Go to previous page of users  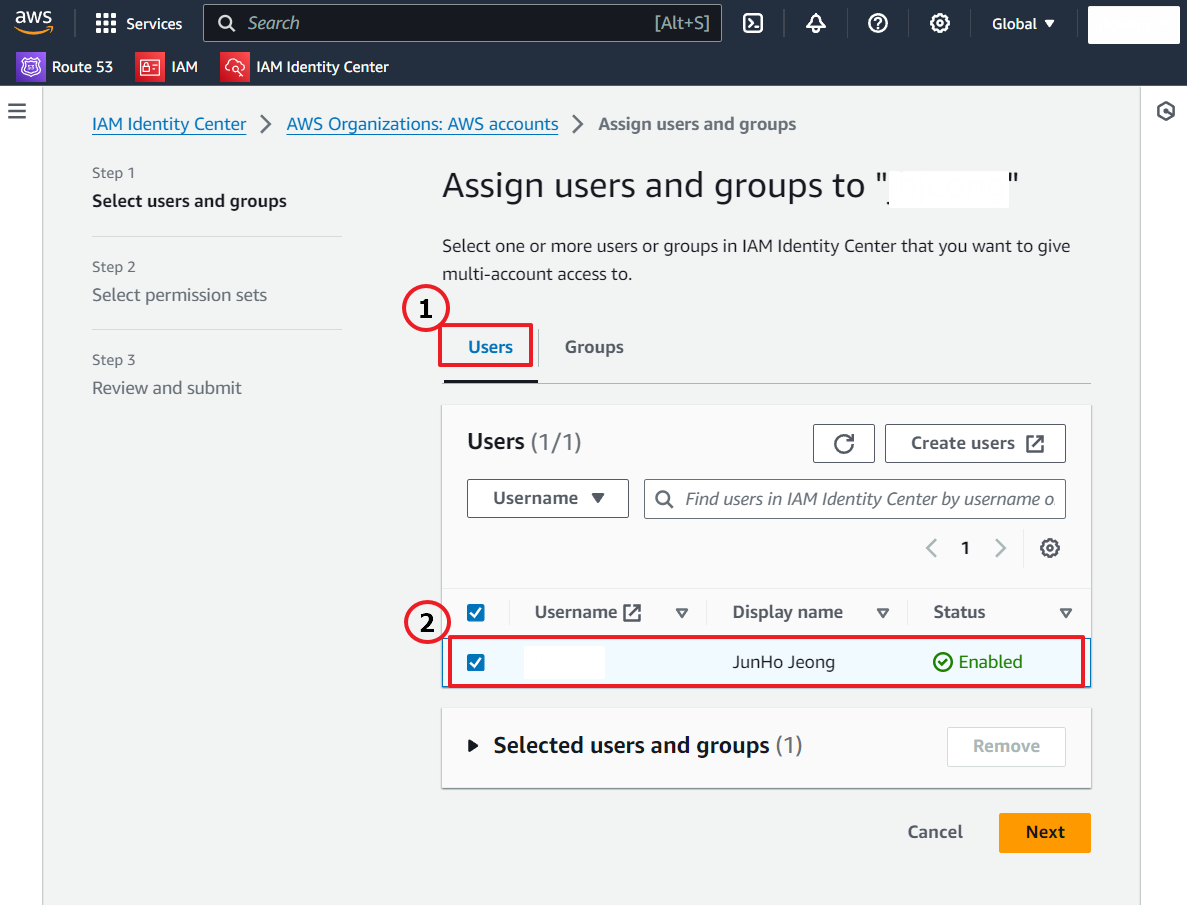coord(931,548)
